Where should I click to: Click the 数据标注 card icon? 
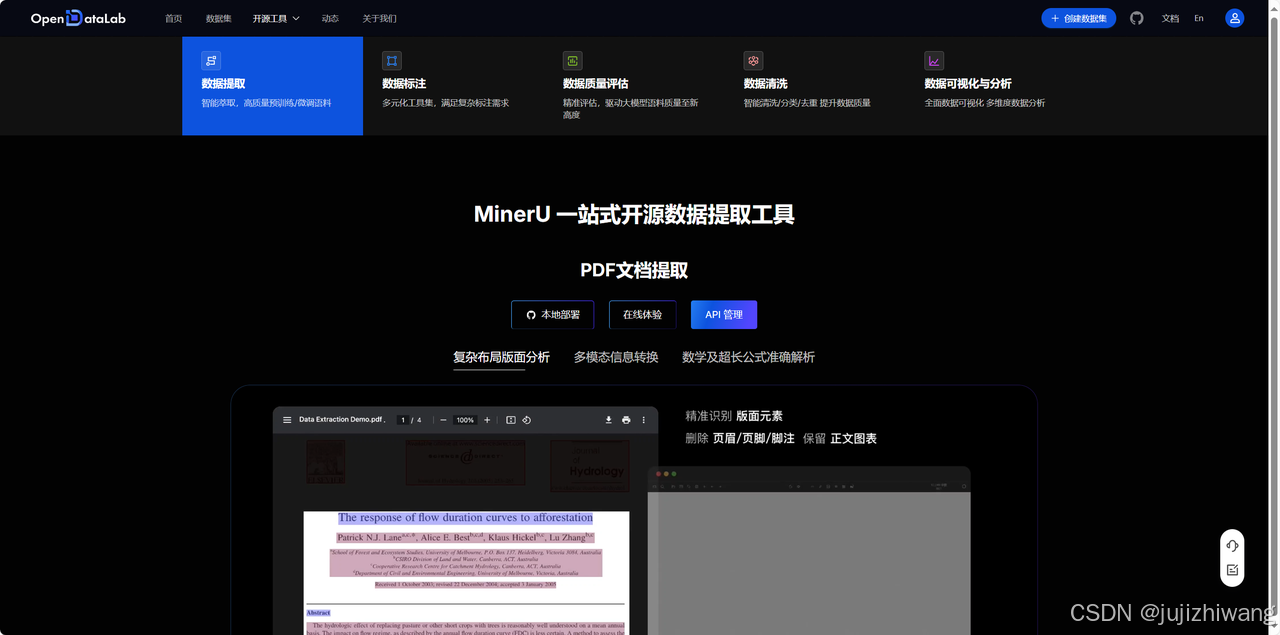click(x=391, y=60)
